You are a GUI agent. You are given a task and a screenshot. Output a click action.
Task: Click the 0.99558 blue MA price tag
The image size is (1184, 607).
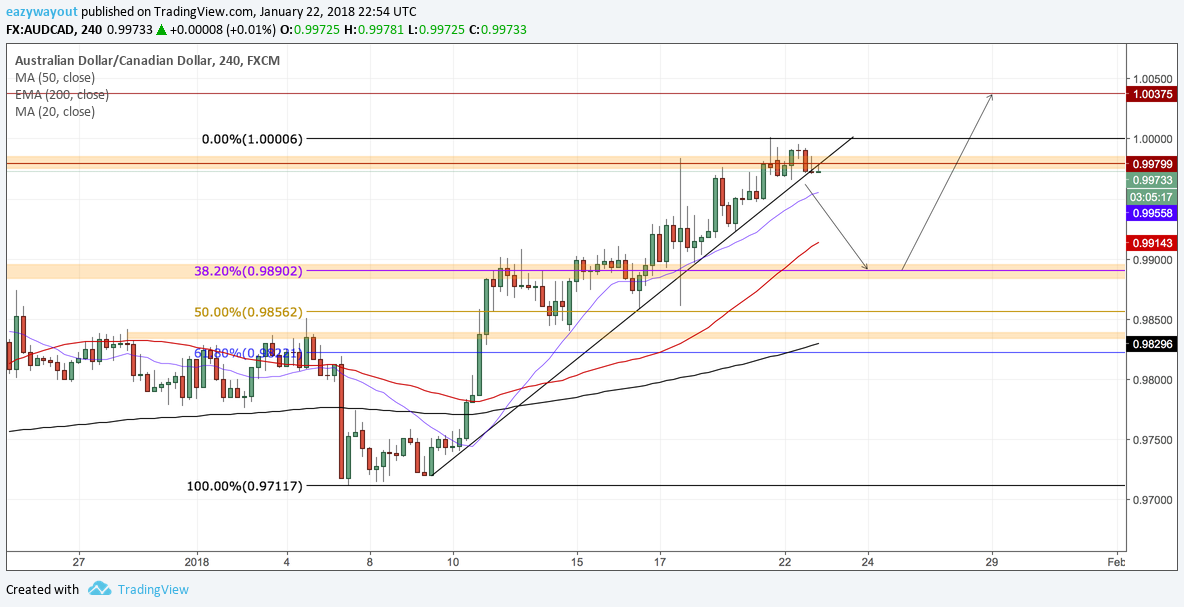[1154, 214]
